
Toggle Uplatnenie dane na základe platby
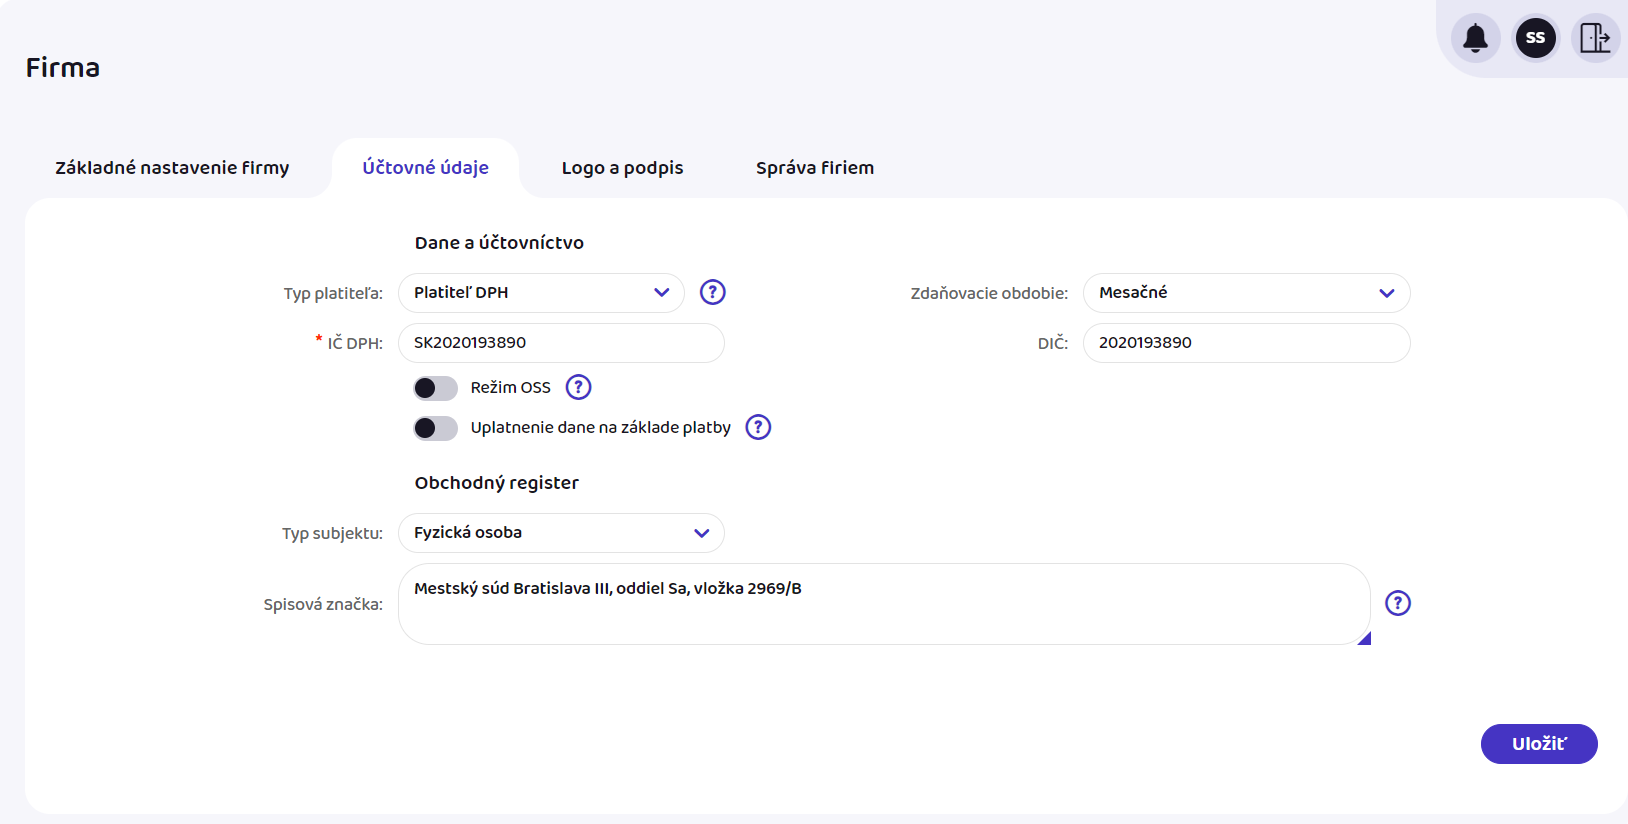click(x=436, y=428)
